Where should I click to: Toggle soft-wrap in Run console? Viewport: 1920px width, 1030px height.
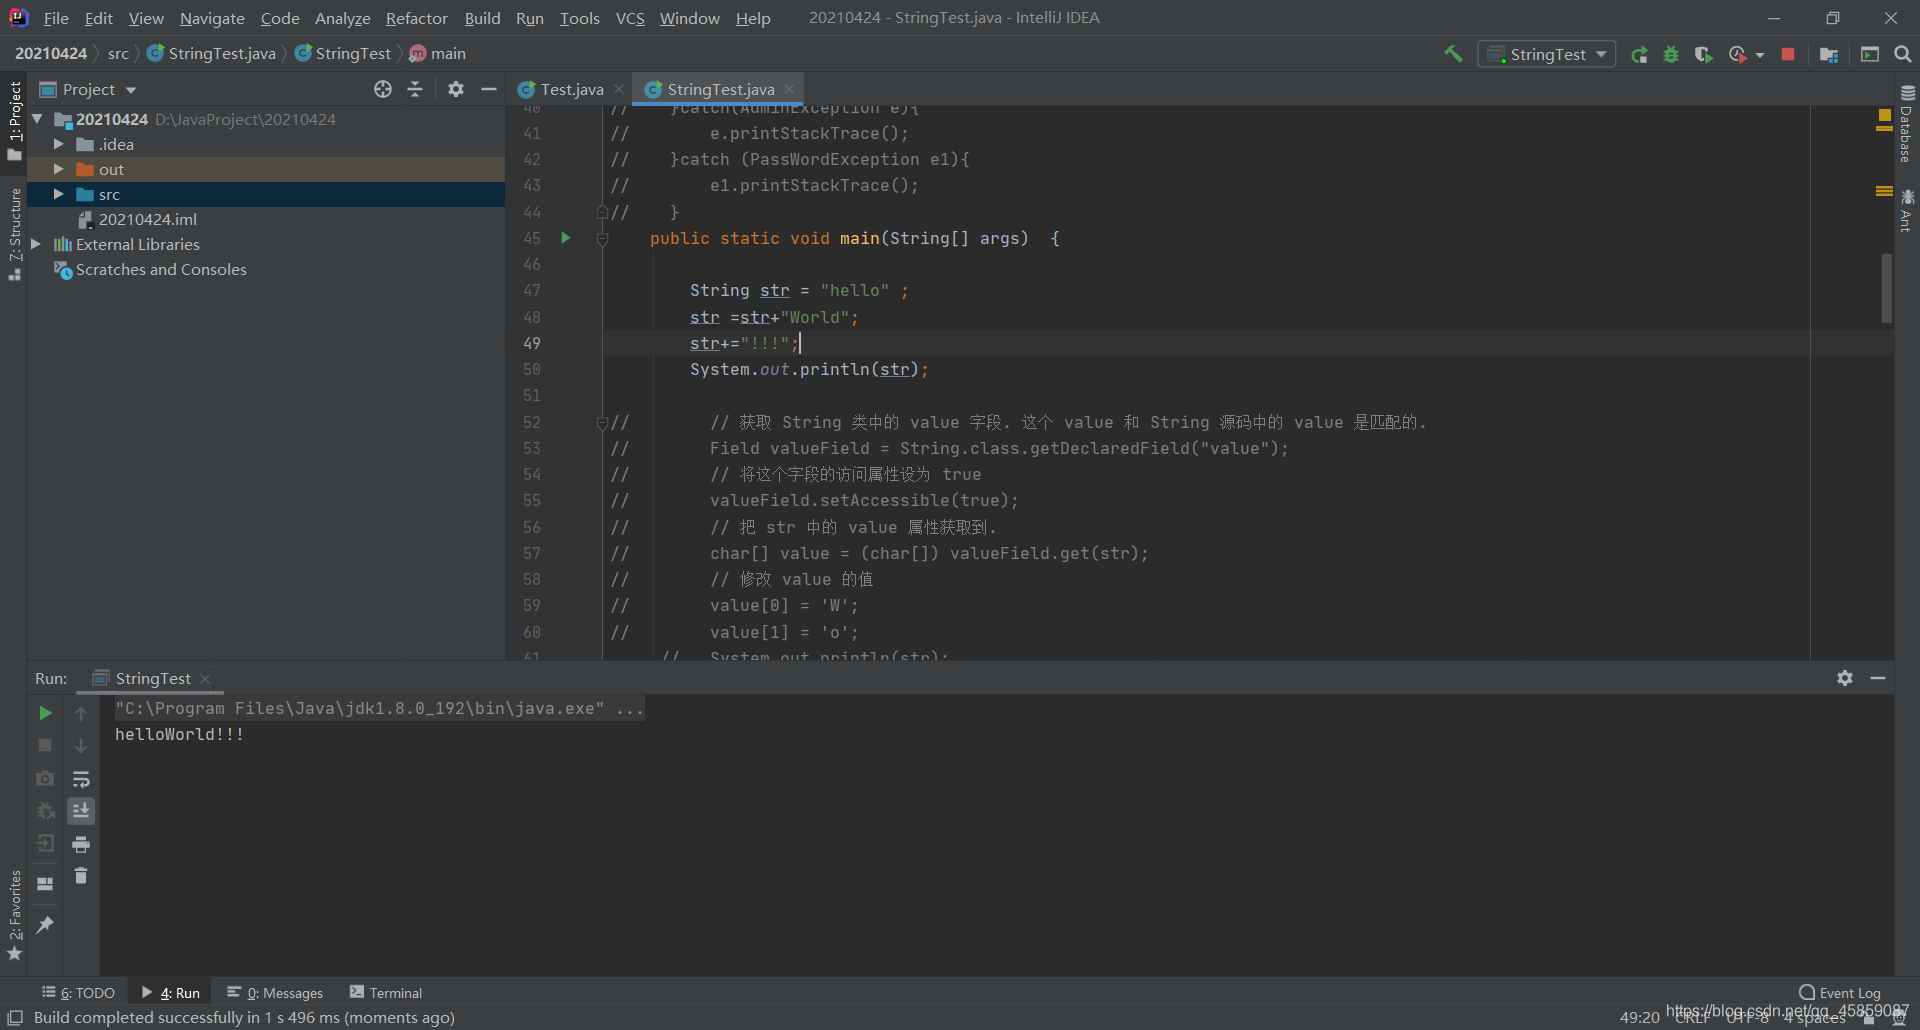(x=81, y=779)
